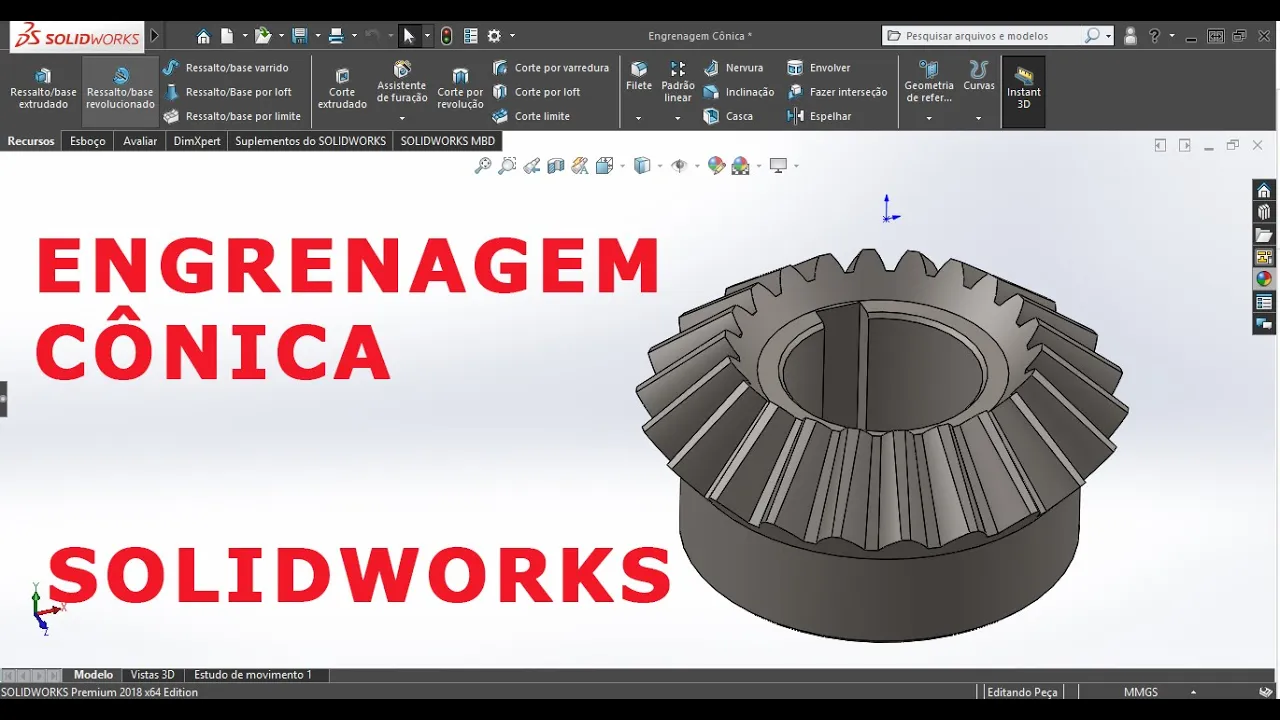Image resolution: width=1280 pixels, height=720 pixels.
Task: Click Apply Scene icon
Action: (741, 166)
